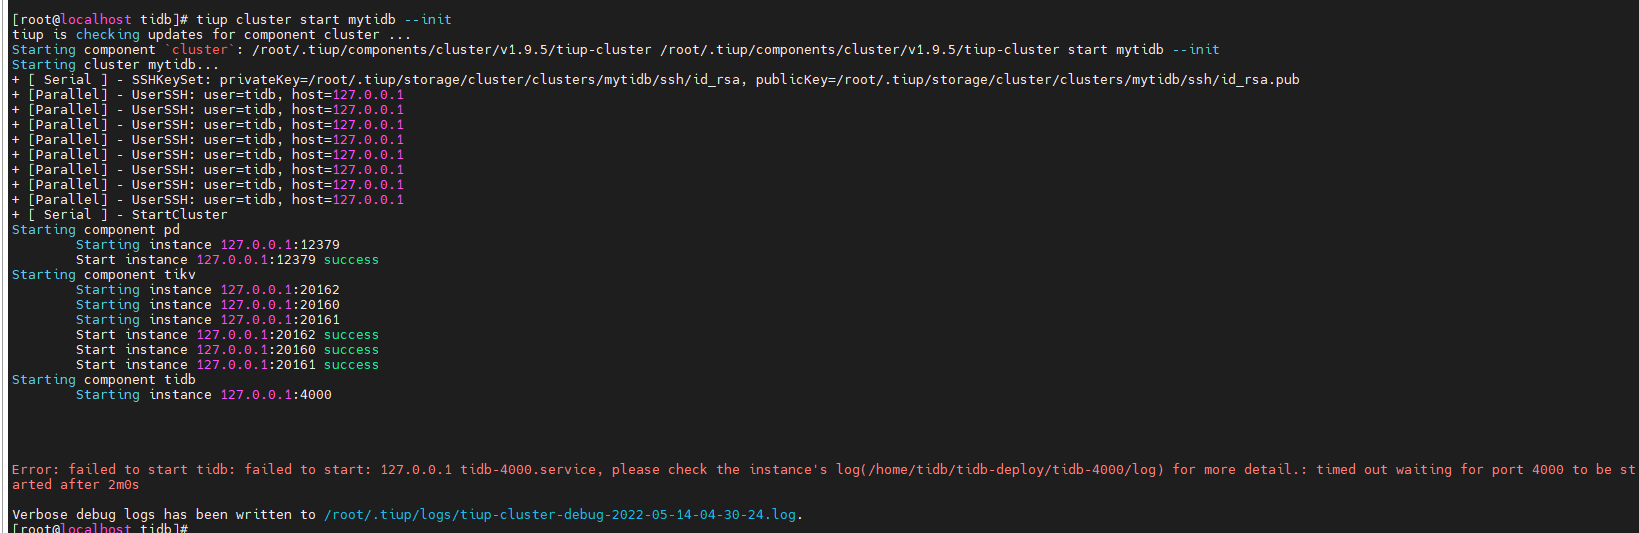This screenshot has width=1639, height=533.
Task: Click the "Starting cluster mytidb..." line
Action: pyautogui.click(x=115, y=65)
